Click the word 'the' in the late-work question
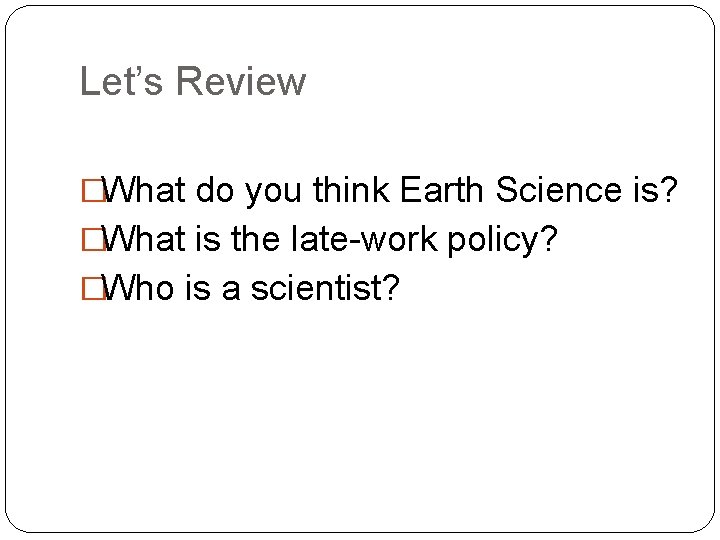Viewport: 720px width, 540px height. [255, 238]
